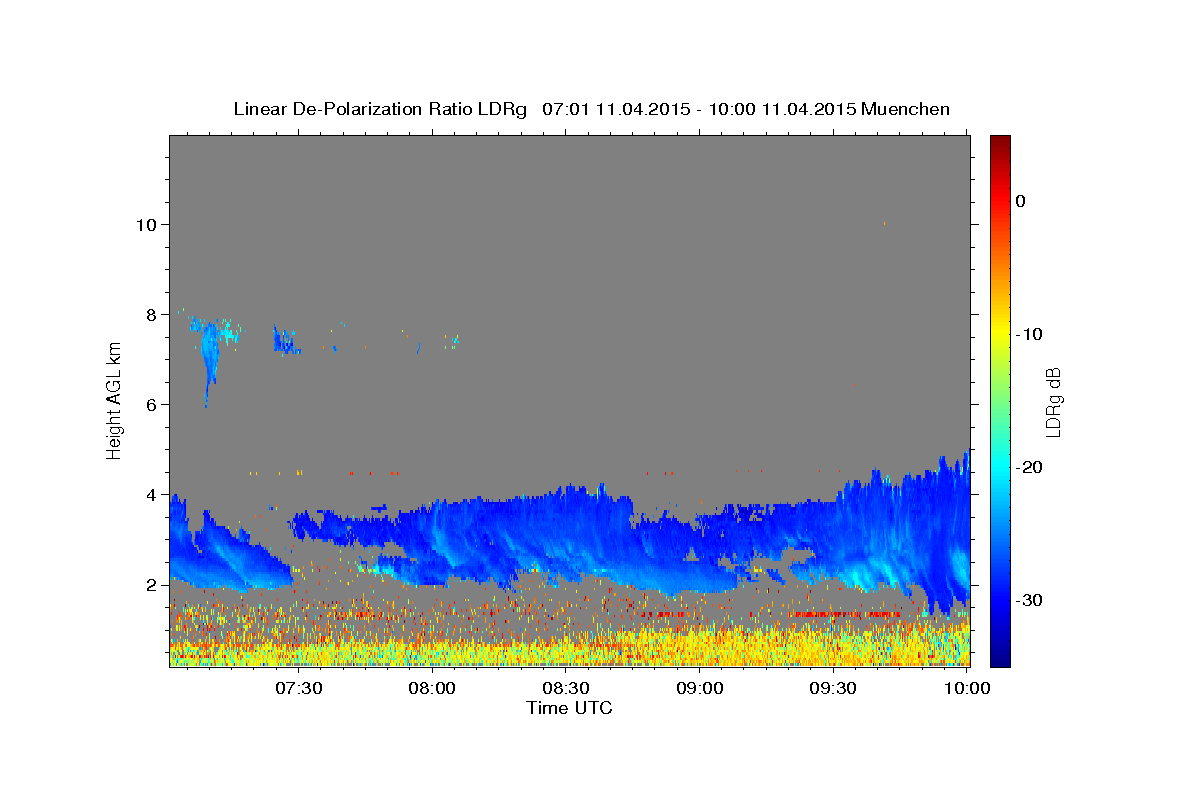Click the 'Time UTC' axis title
This screenshot has height=800, width=1200.
569,708
